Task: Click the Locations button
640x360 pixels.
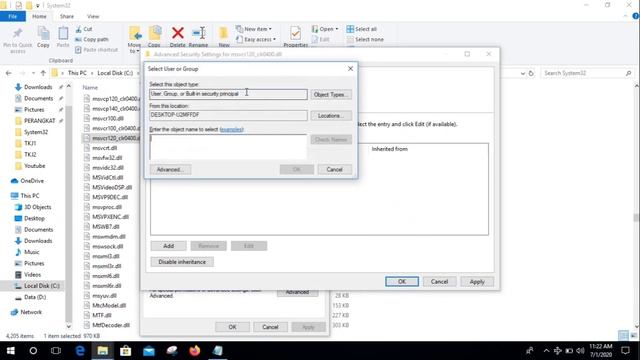Action: [x=331, y=116]
